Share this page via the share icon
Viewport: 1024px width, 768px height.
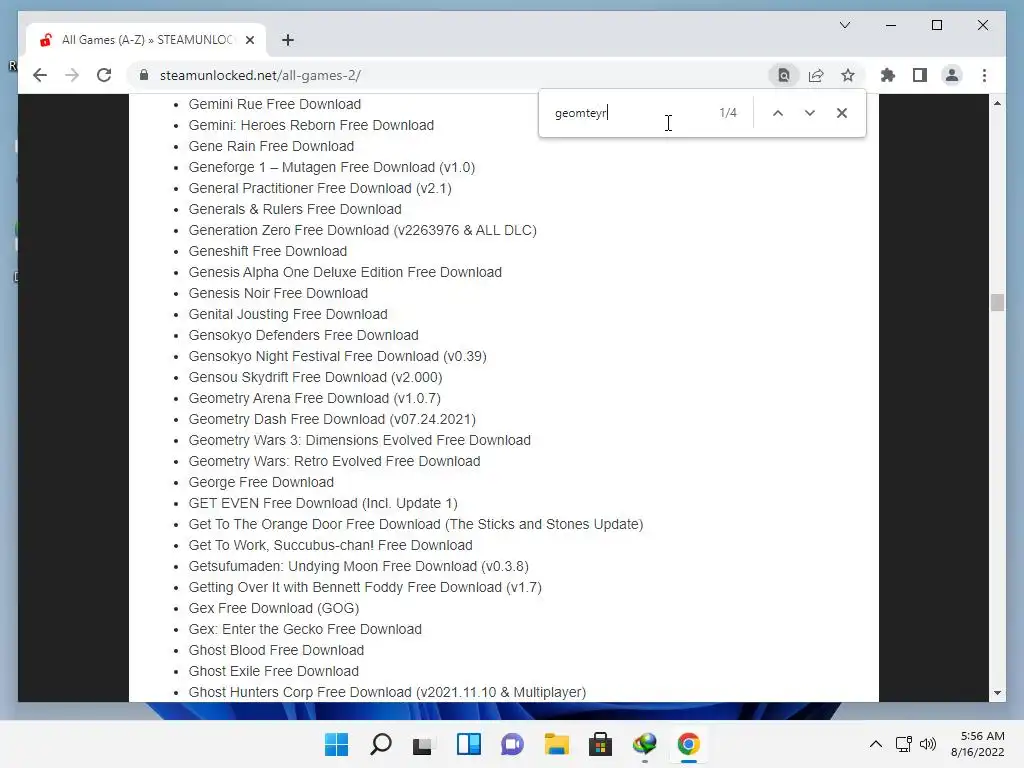pyautogui.click(x=816, y=75)
